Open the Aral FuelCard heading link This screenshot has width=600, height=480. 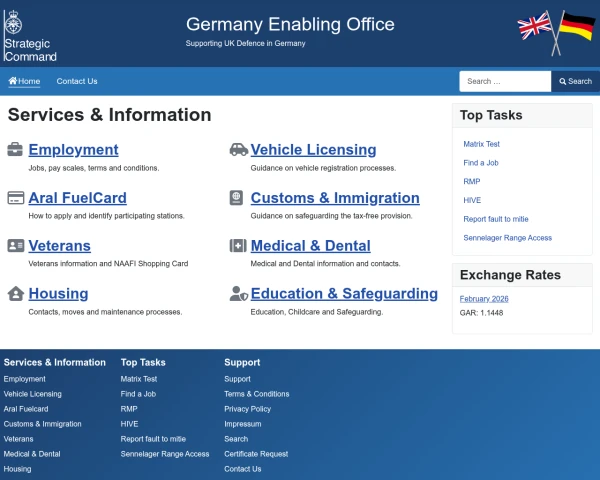pyautogui.click(x=77, y=198)
